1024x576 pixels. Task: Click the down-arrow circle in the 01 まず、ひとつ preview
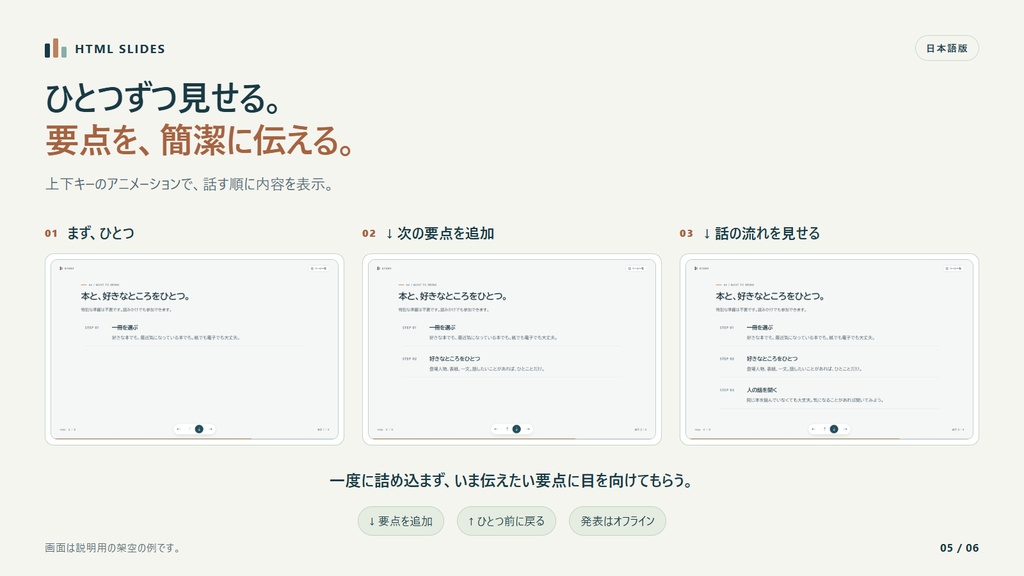point(199,429)
